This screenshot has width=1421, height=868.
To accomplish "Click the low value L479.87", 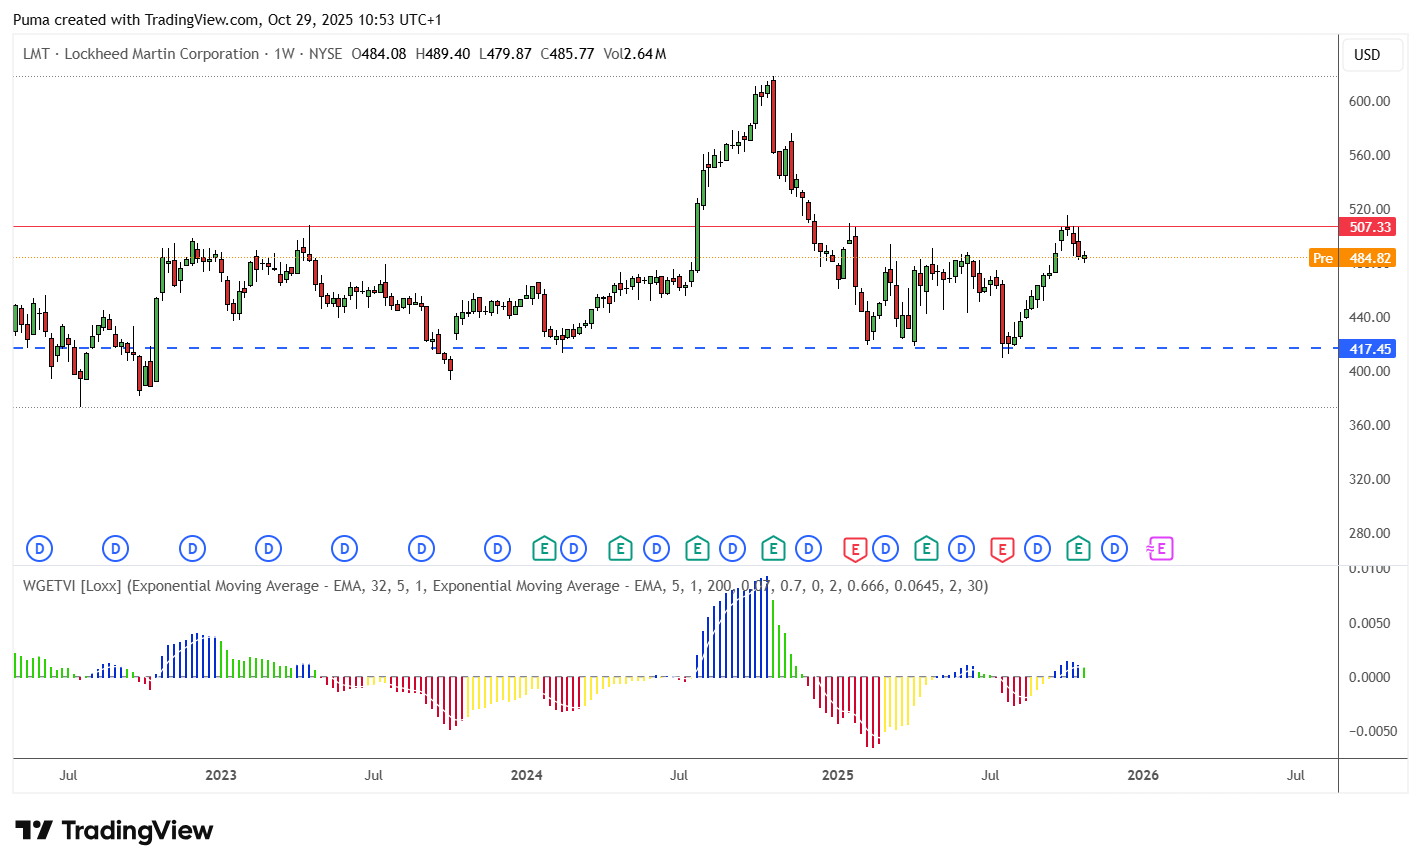I will tap(505, 54).
